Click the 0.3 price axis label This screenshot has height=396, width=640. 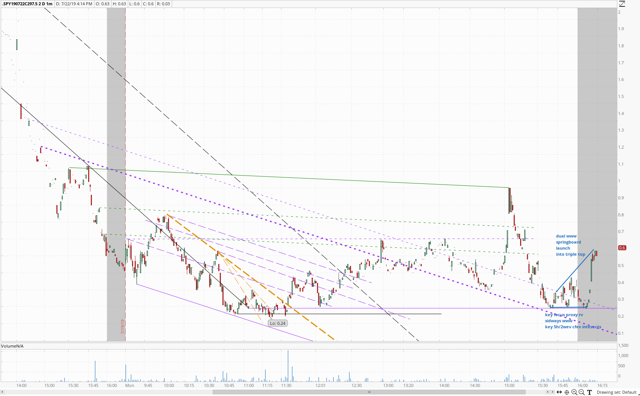(x=621, y=299)
